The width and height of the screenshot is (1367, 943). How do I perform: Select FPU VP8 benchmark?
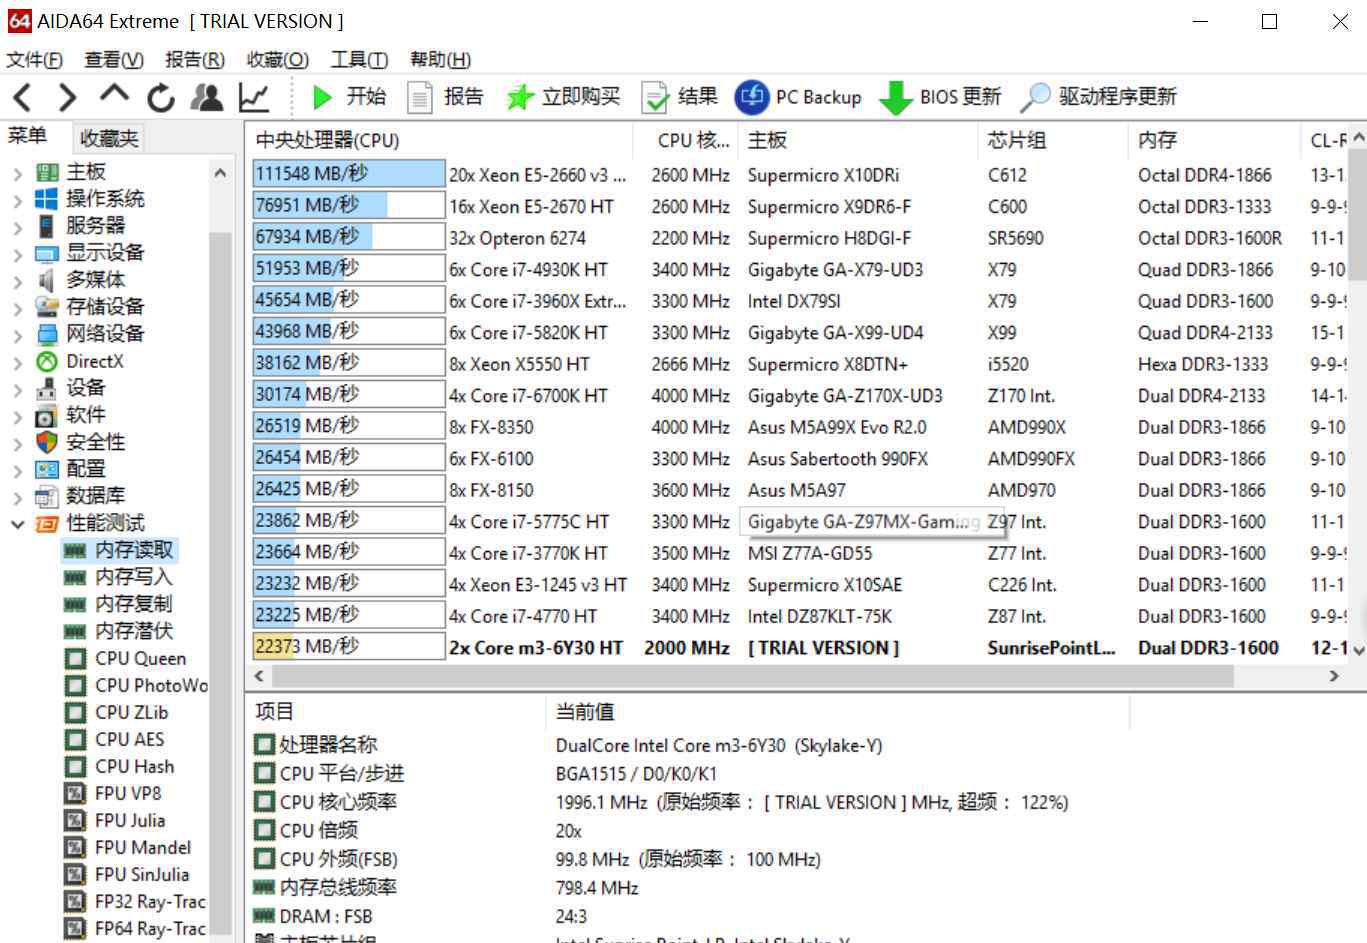114,793
